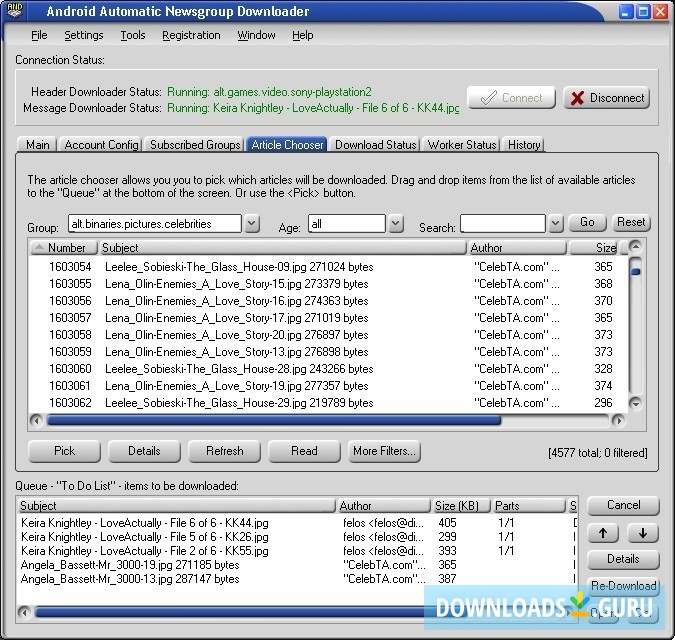Select queue item Angela_Bassett-Mr_3000-19.jpg
This screenshot has height=640, width=675.
point(297,565)
